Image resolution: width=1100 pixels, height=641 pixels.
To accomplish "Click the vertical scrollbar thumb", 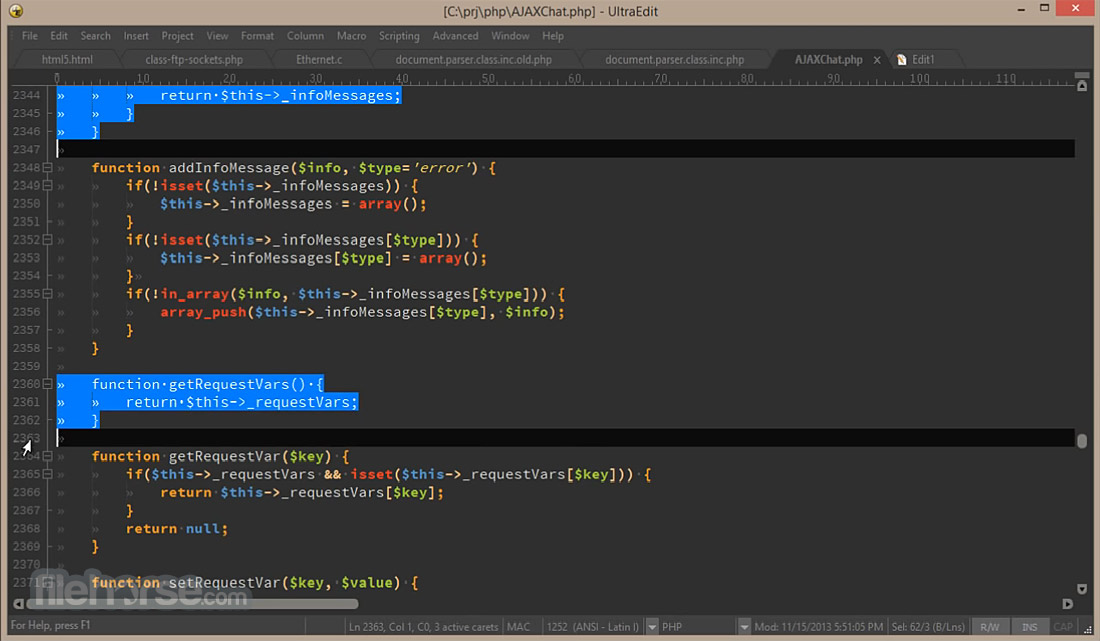I will [1082, 441].
